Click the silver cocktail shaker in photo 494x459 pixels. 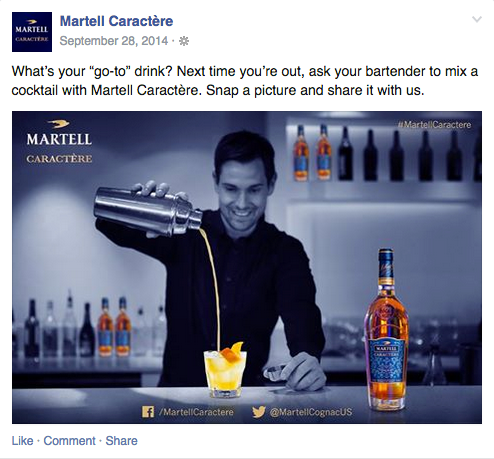click(x=148, y=211)
